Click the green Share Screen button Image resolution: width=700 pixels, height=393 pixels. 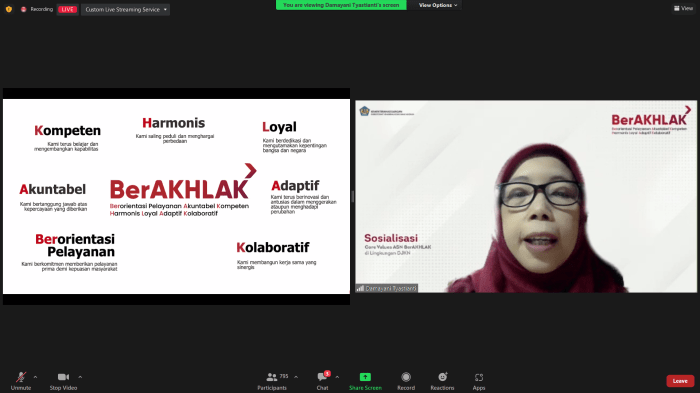[x=365, y=381]
